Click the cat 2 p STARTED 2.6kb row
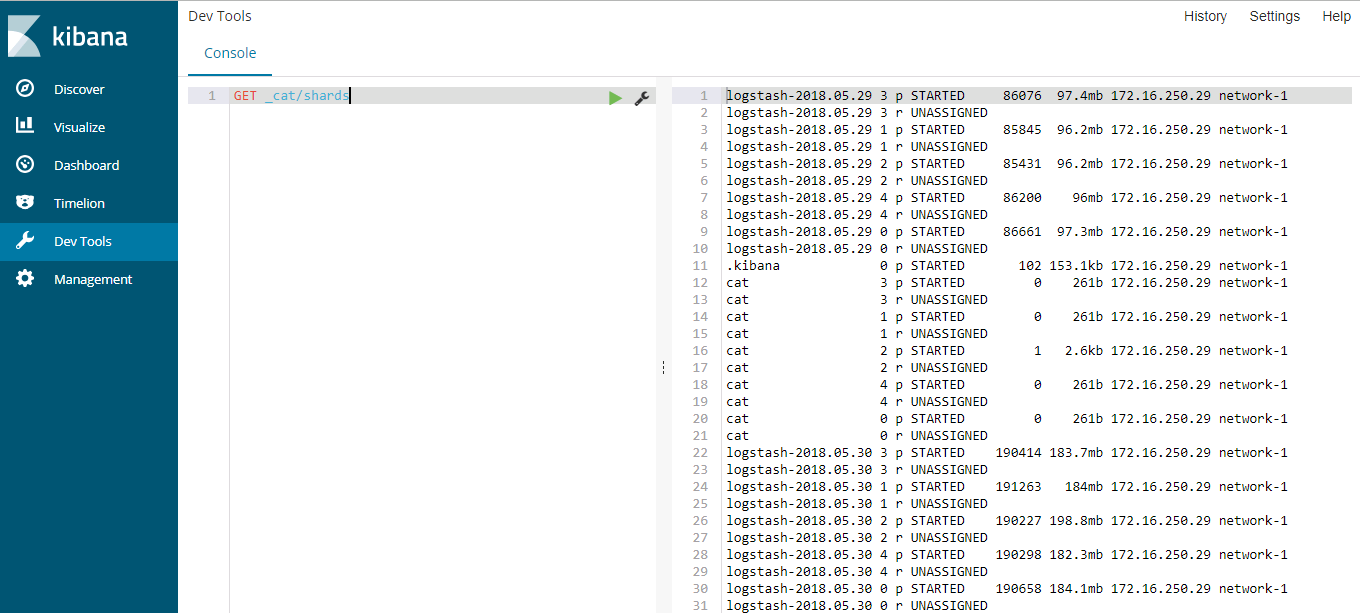Screen dimensions: 1360x613 click(1007, 350)
